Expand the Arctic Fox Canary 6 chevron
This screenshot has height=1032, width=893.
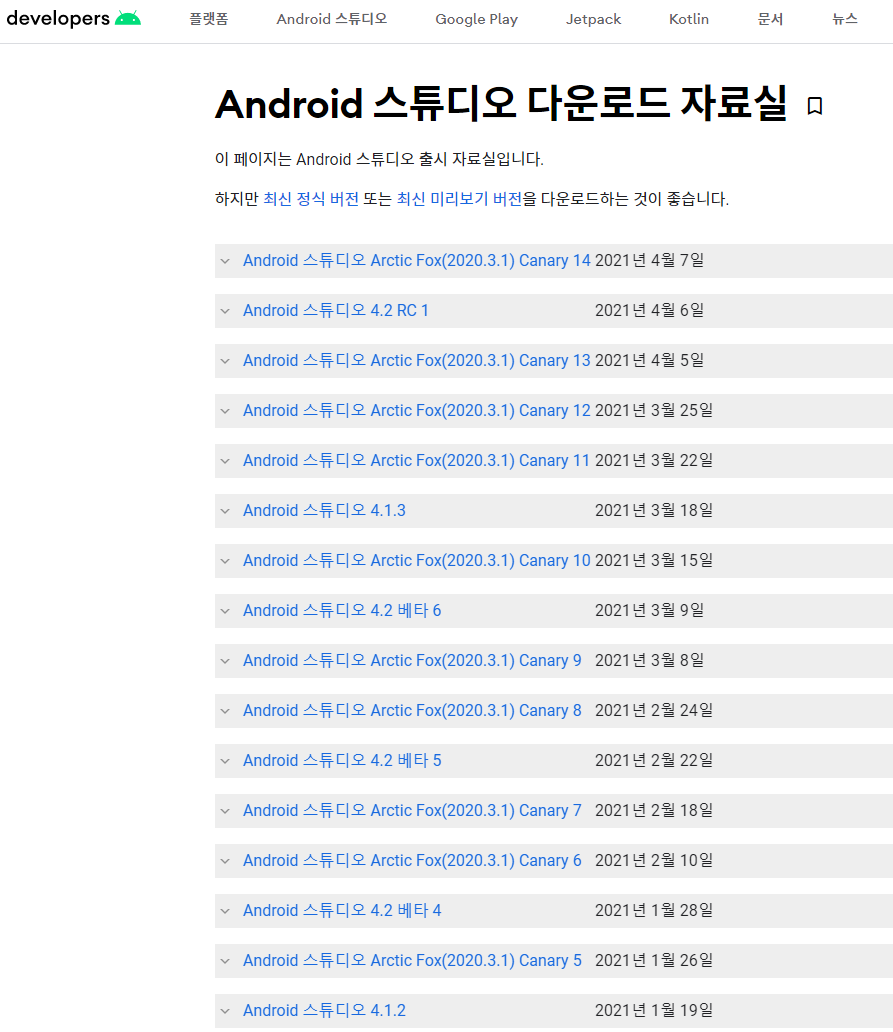point(225,862)
